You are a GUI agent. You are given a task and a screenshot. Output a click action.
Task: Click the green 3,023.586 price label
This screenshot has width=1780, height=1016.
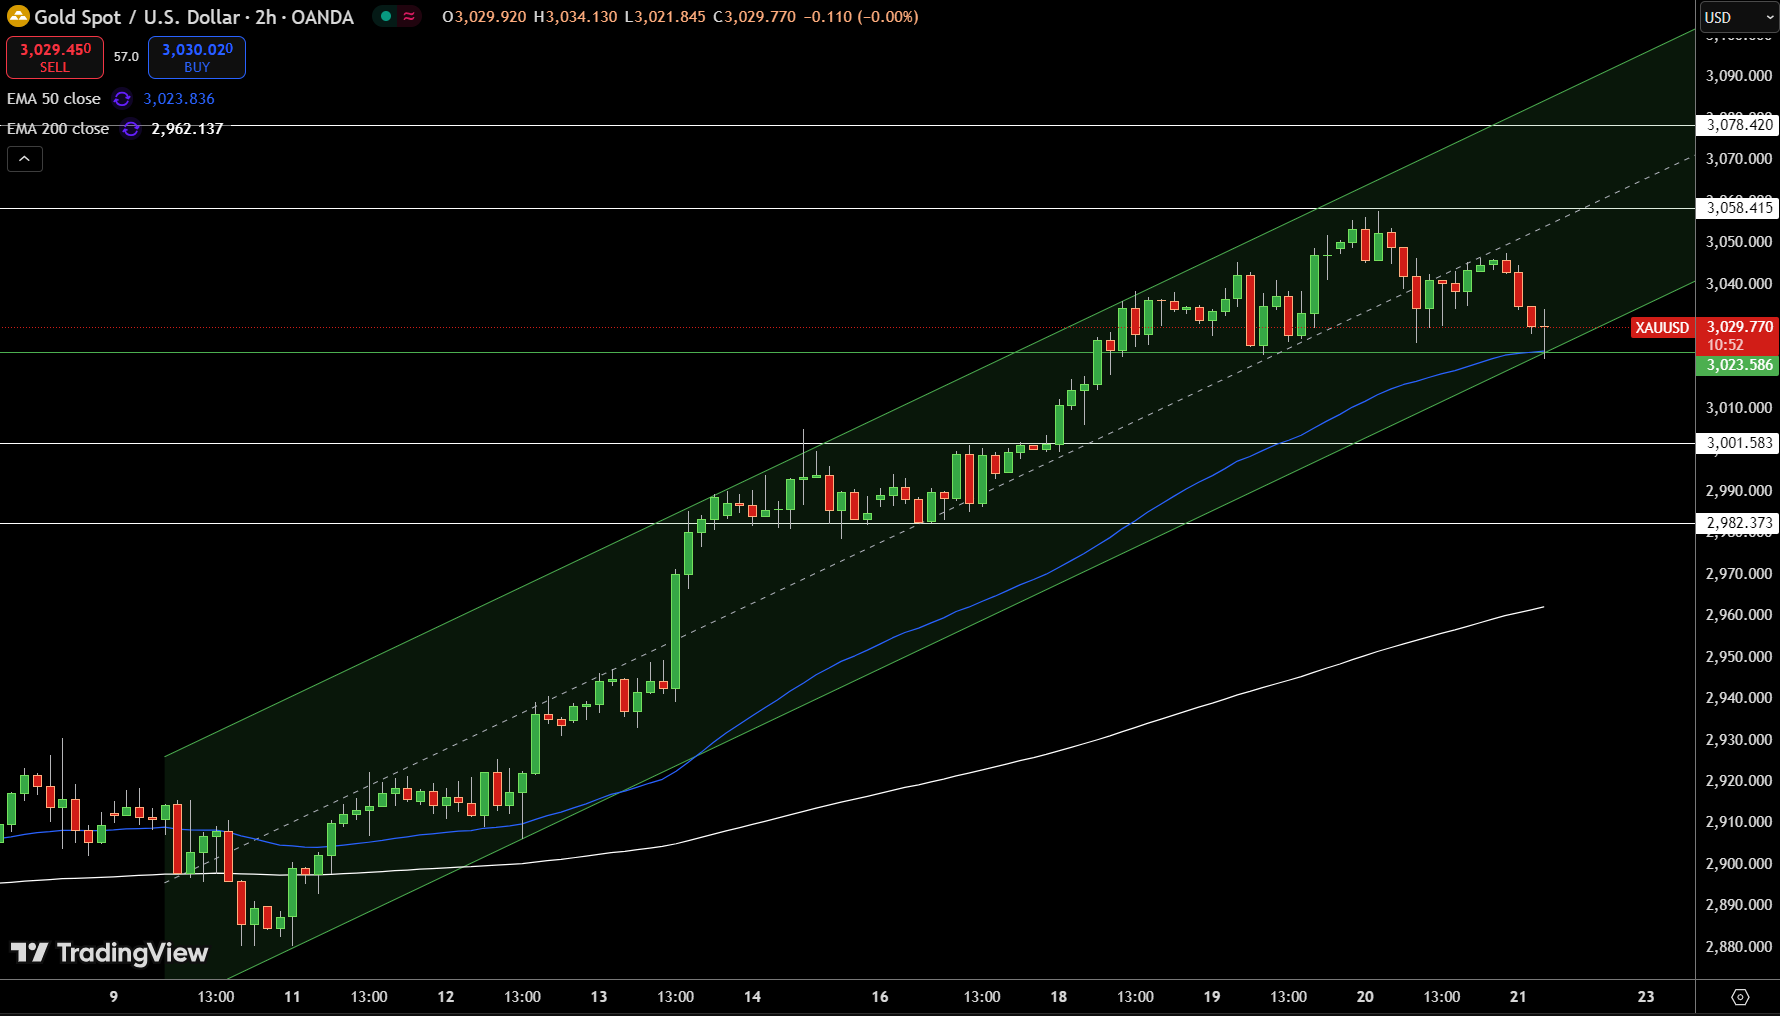1738,365
